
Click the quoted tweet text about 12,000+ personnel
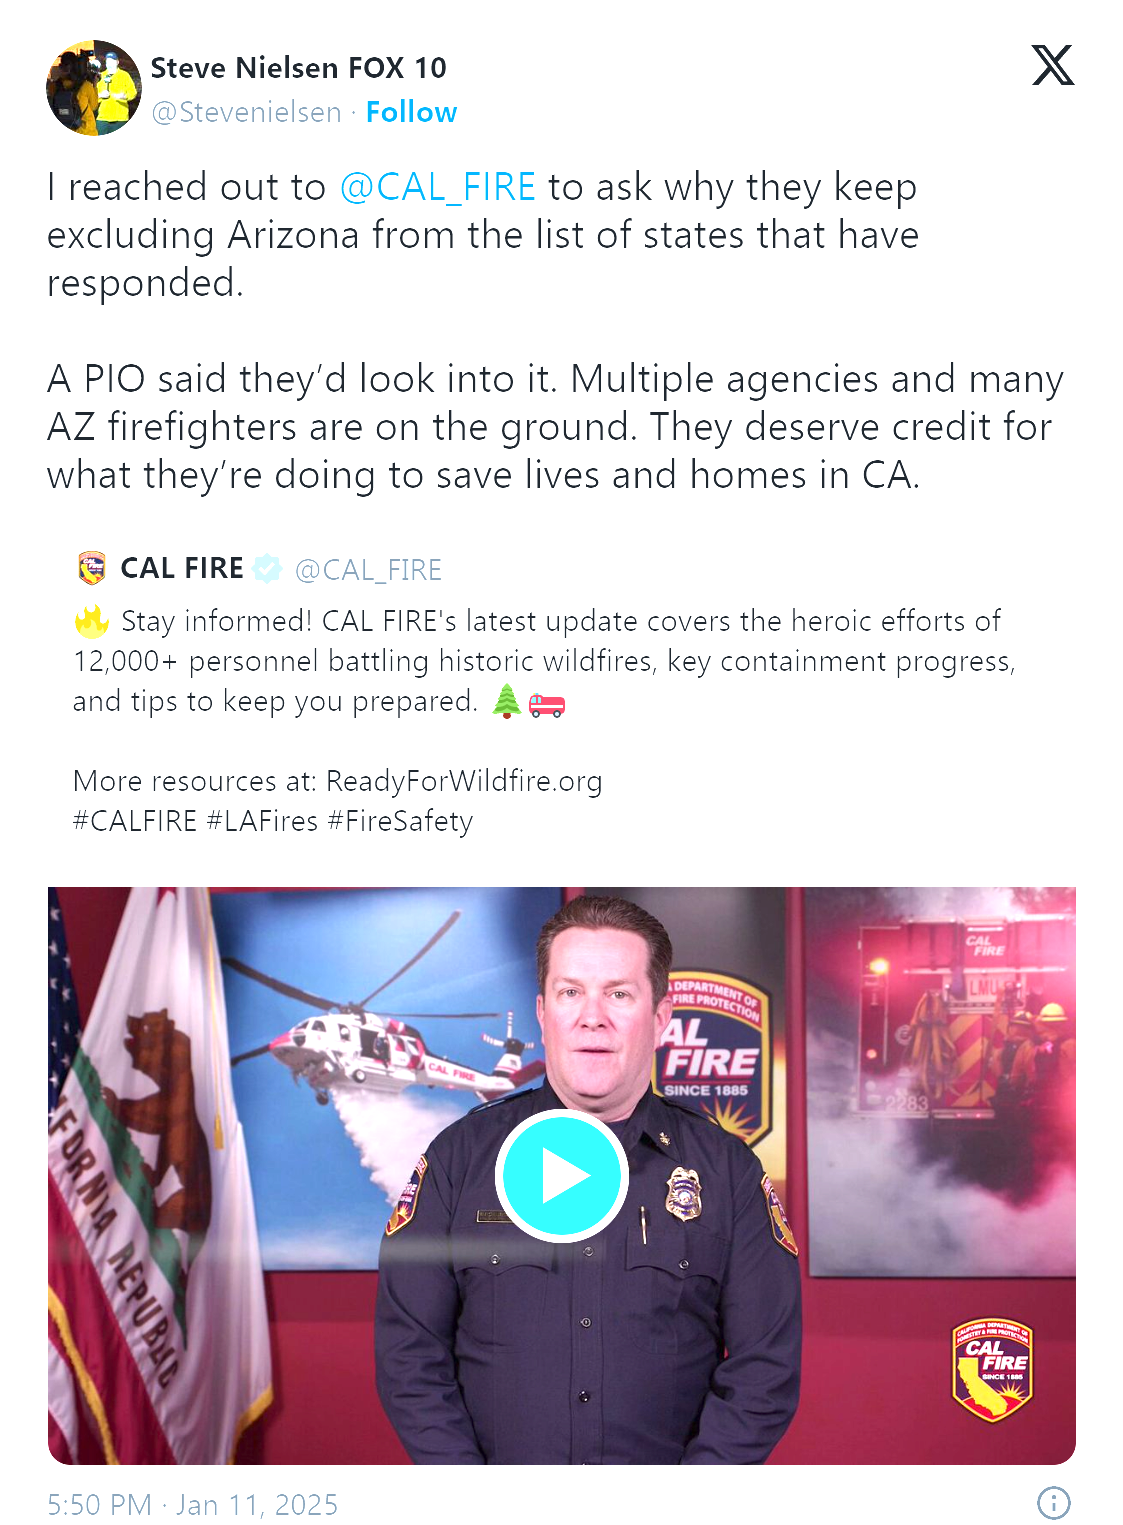tap(544, 661)
